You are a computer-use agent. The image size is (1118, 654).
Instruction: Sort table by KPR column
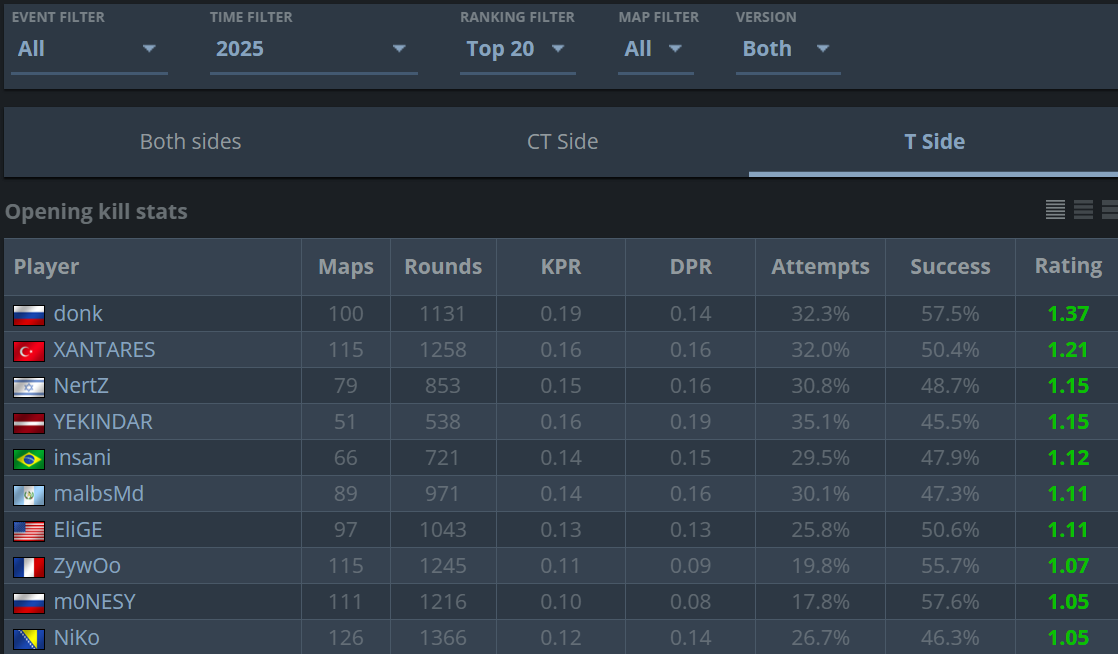click(560, 267)
